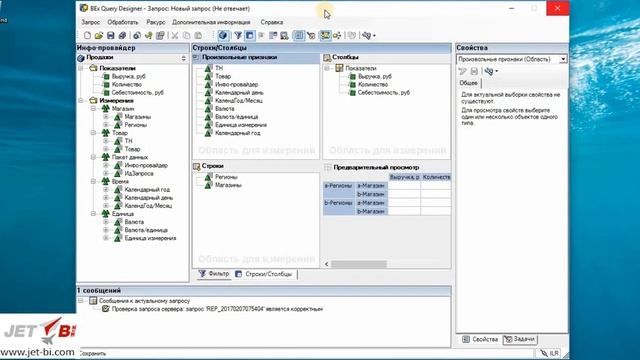Viewport: 640px width, 360px height.
Task: Click the Продажи panel up/down spinner
Action: tap(183, 59)
